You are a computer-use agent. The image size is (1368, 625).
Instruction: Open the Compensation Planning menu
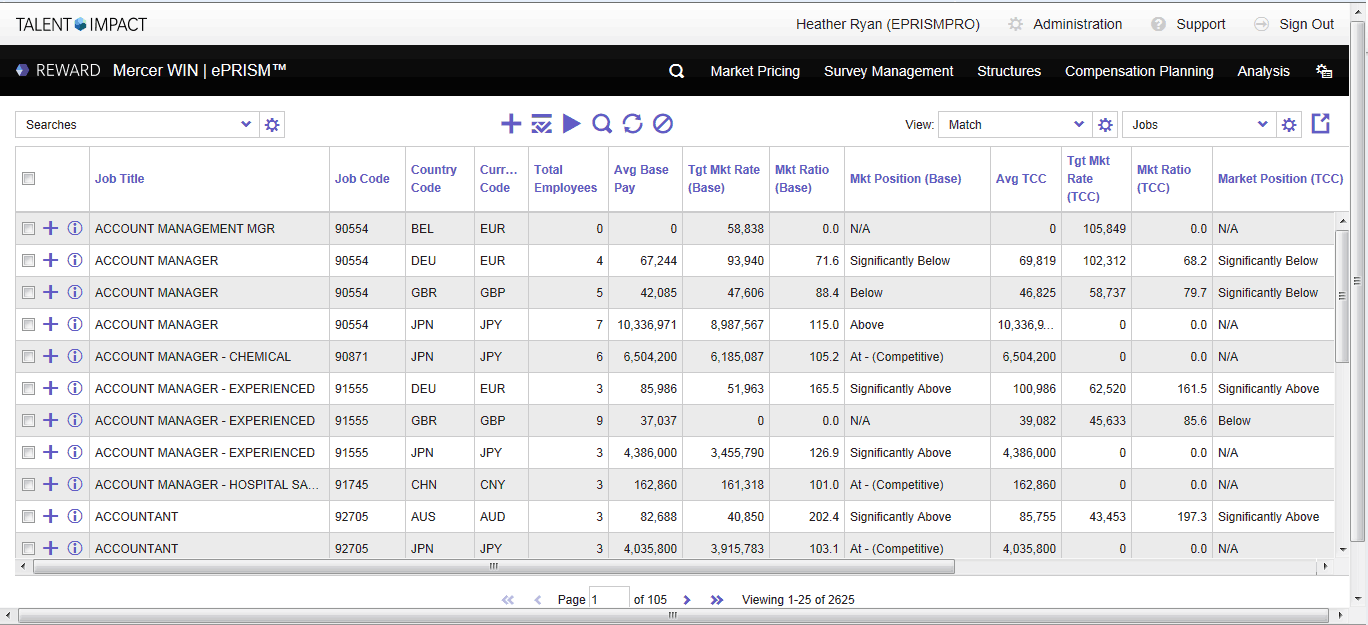(1139, 71)
